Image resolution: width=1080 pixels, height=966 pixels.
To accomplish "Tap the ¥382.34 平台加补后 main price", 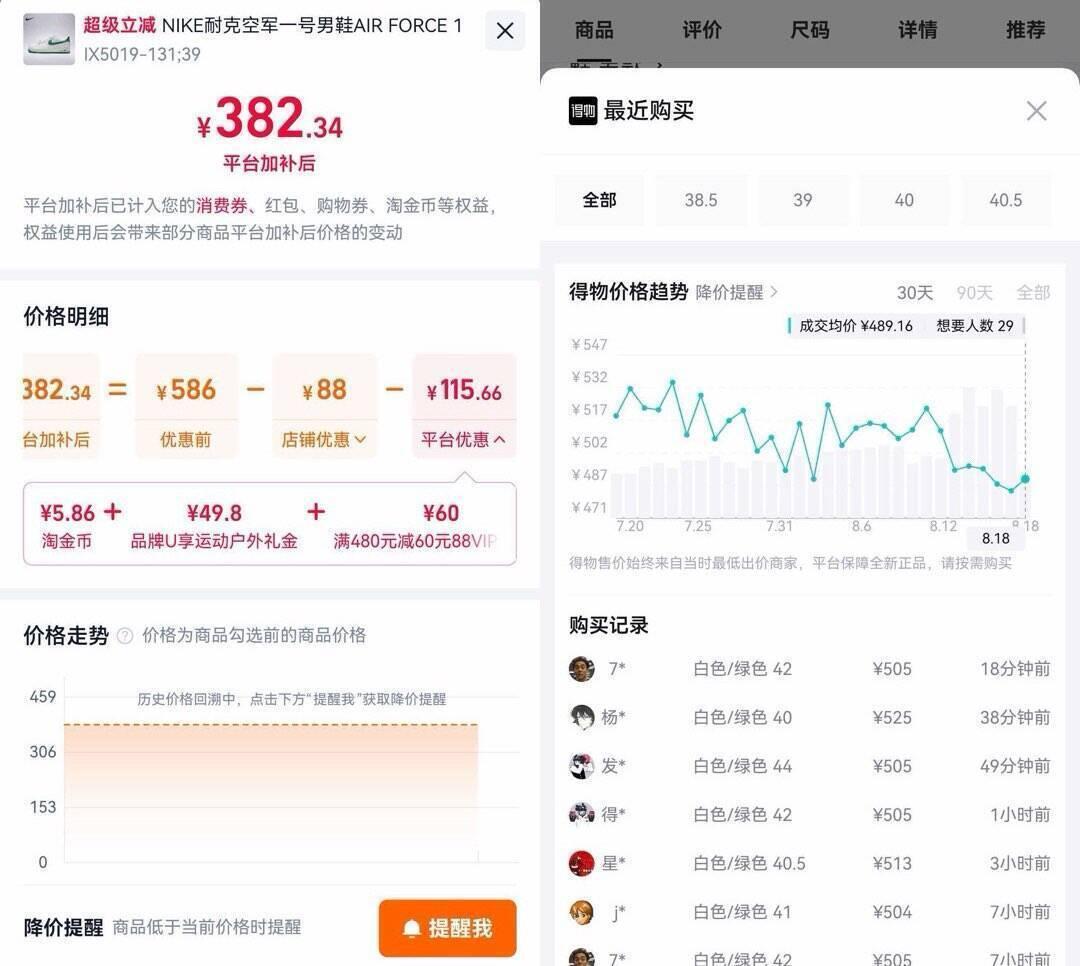I will click(x=269, y=119).
